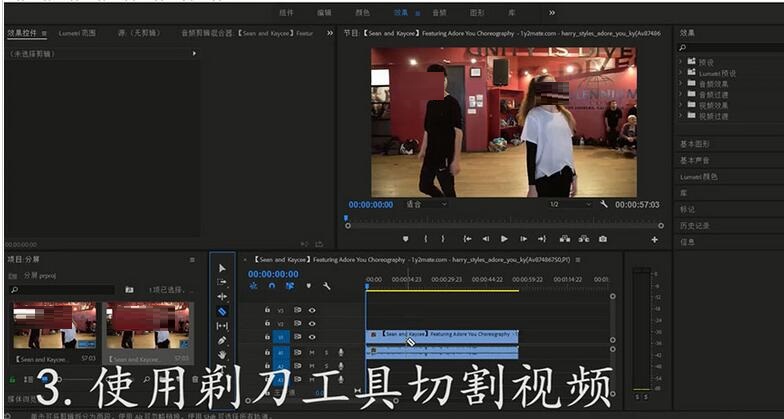Image resolution: width=784 pixels, height=419 pixels.
Task: Select the Selection arrow tool
Action: 222,268
